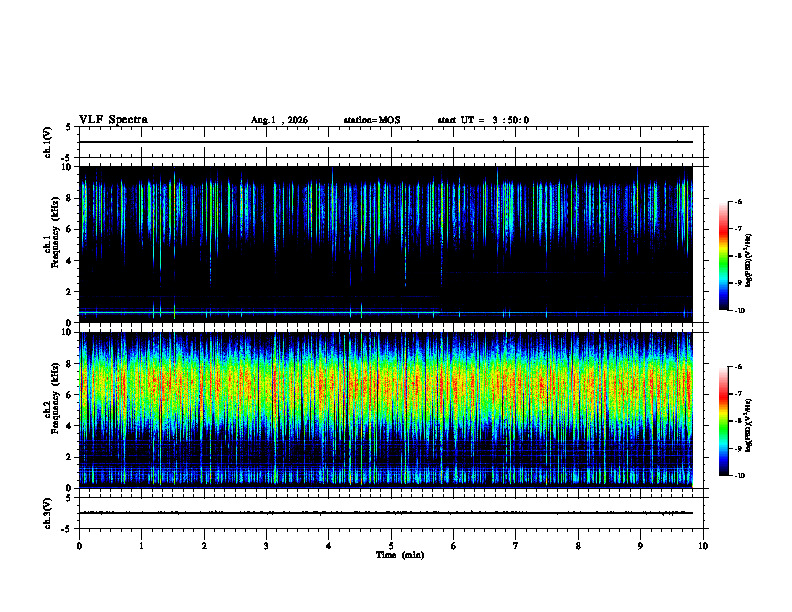The width and height of the screenshot is (792, 612).
Task: Click the "station=MOS" header label
Action: pyautogui.click(x=372, y=120)
